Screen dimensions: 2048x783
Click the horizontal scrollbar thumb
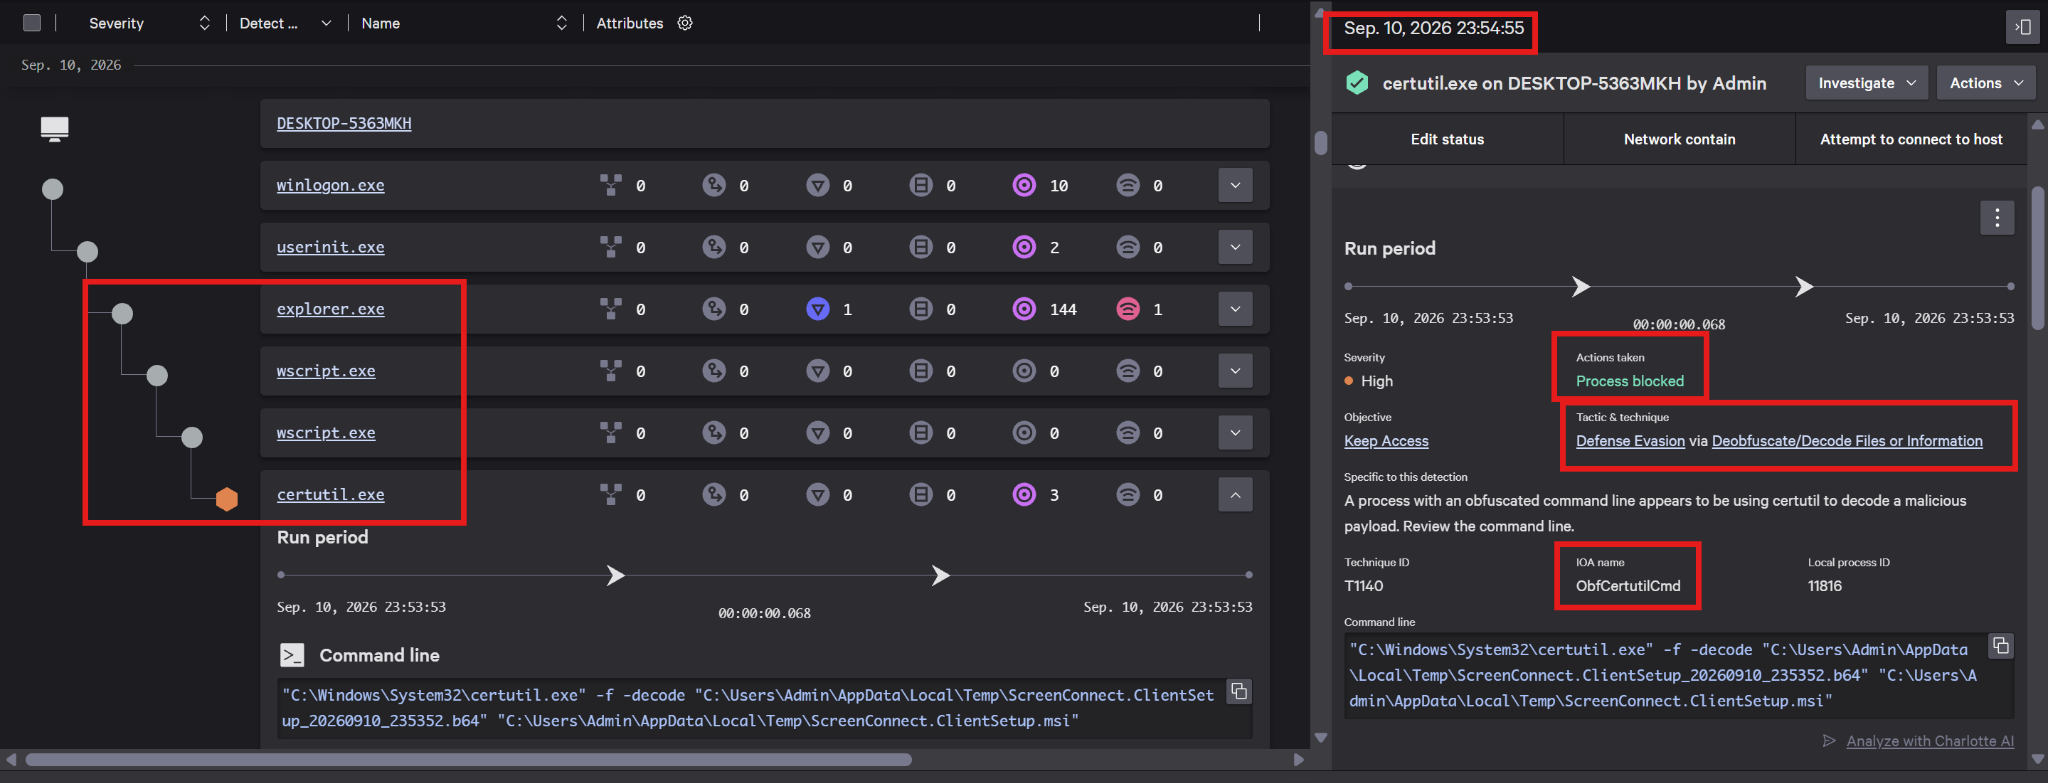468,759
